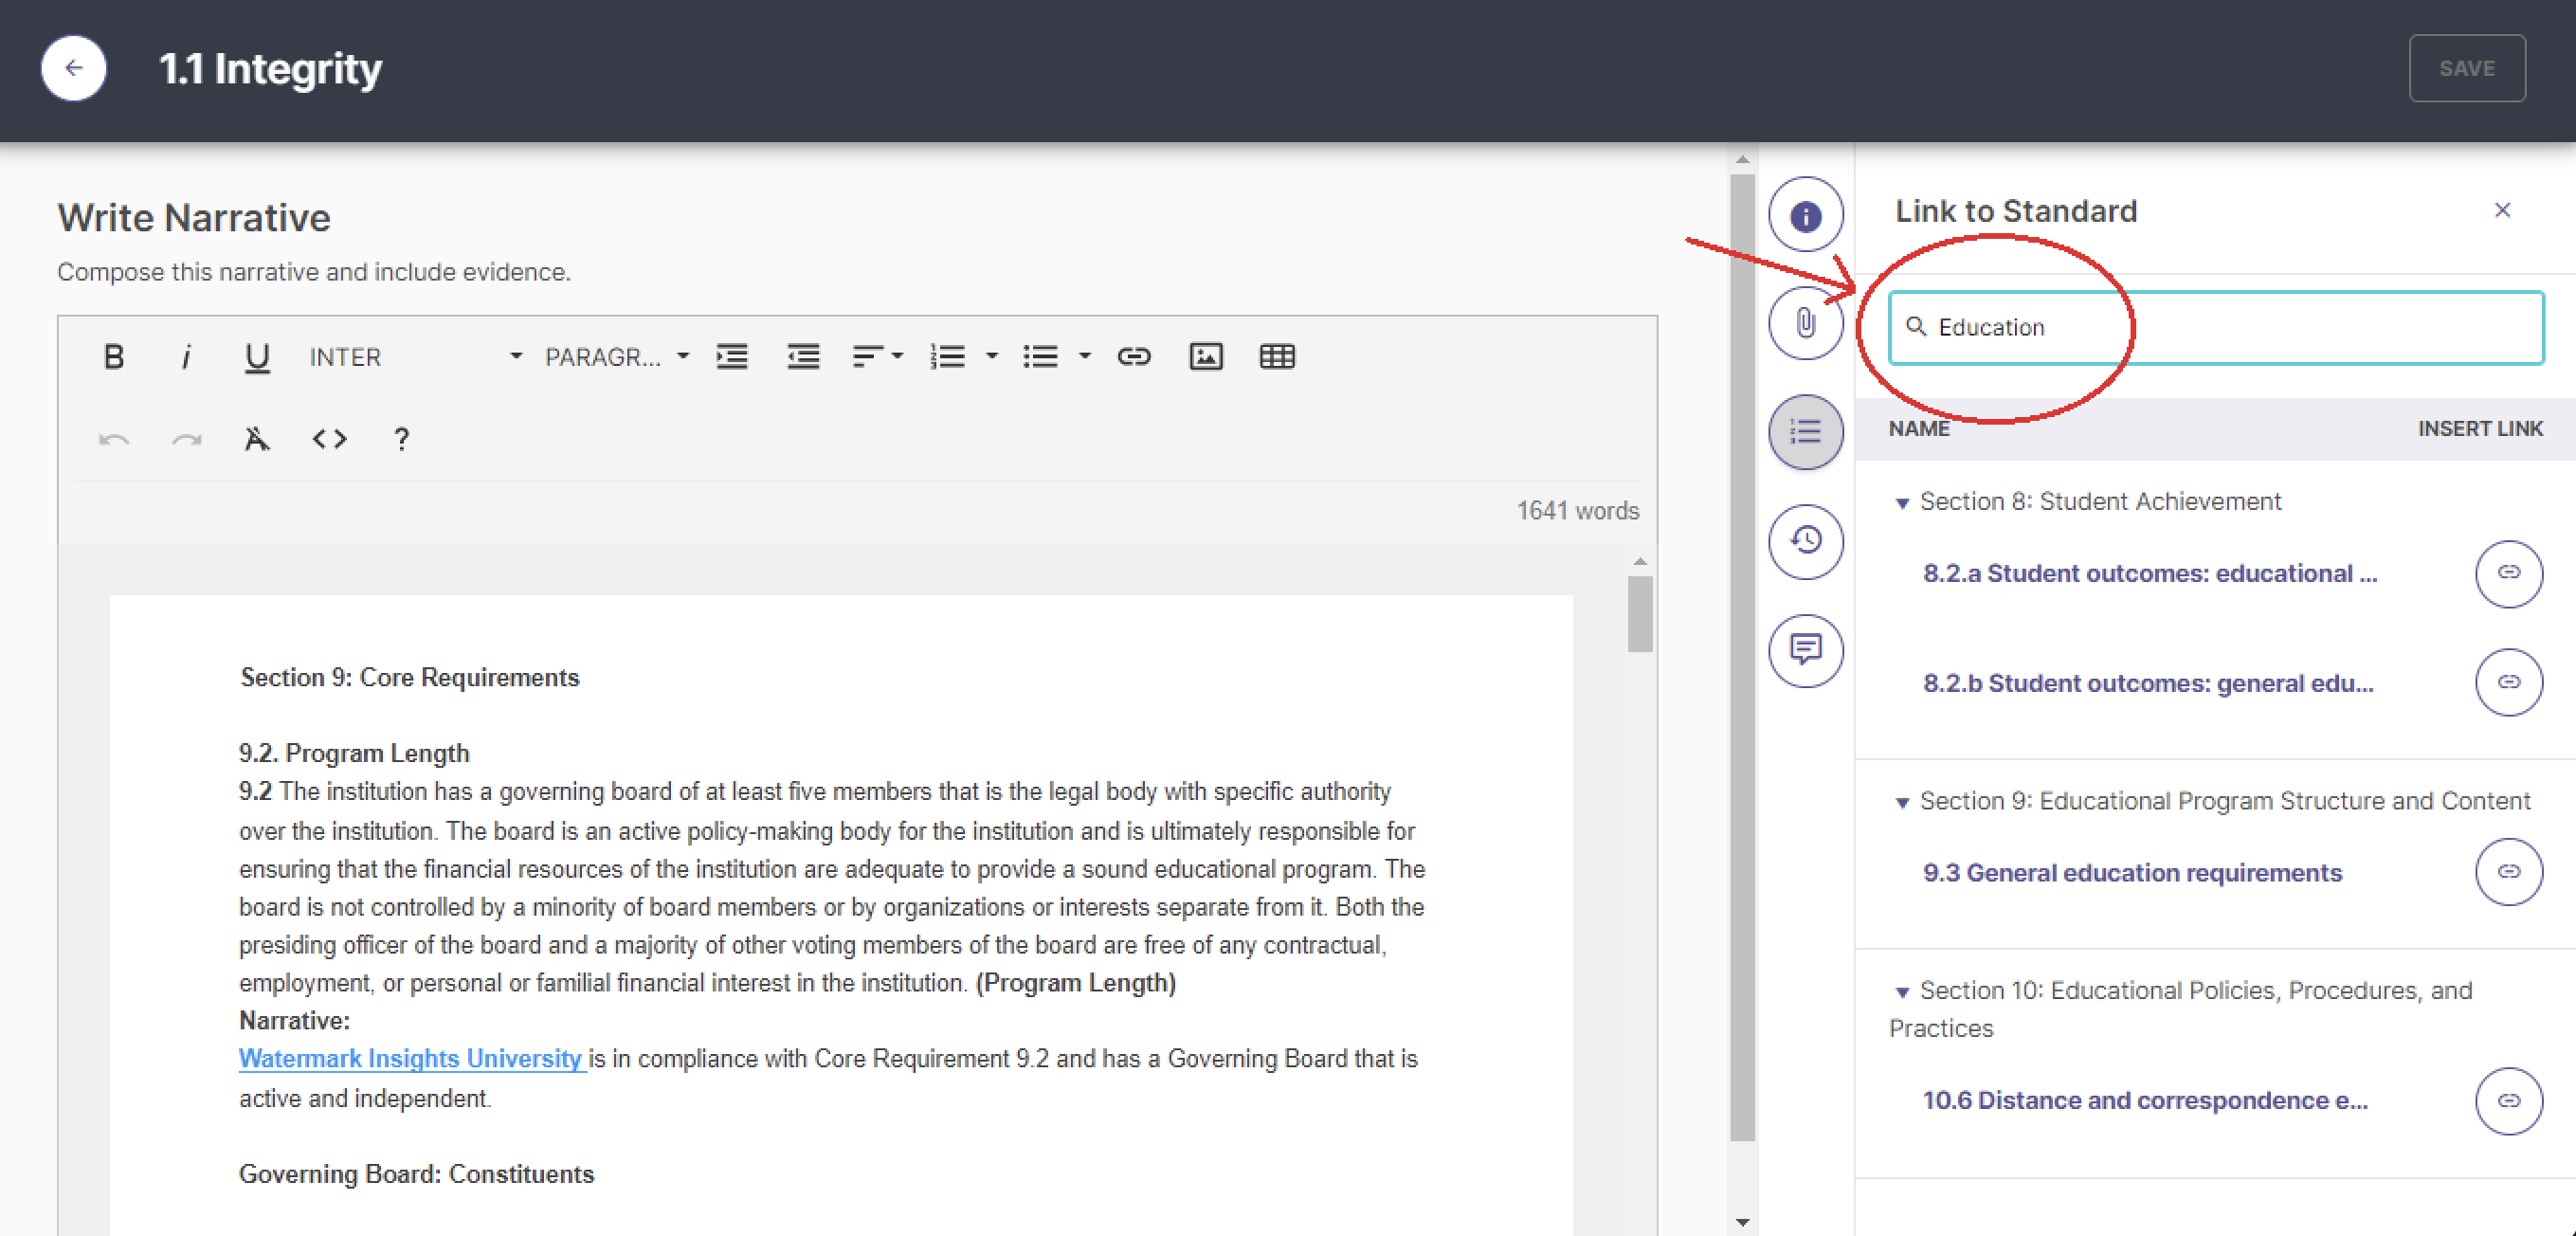
Task: Select the standards list panel icon
Action: pyautogui.click(x=1805, y=432)
